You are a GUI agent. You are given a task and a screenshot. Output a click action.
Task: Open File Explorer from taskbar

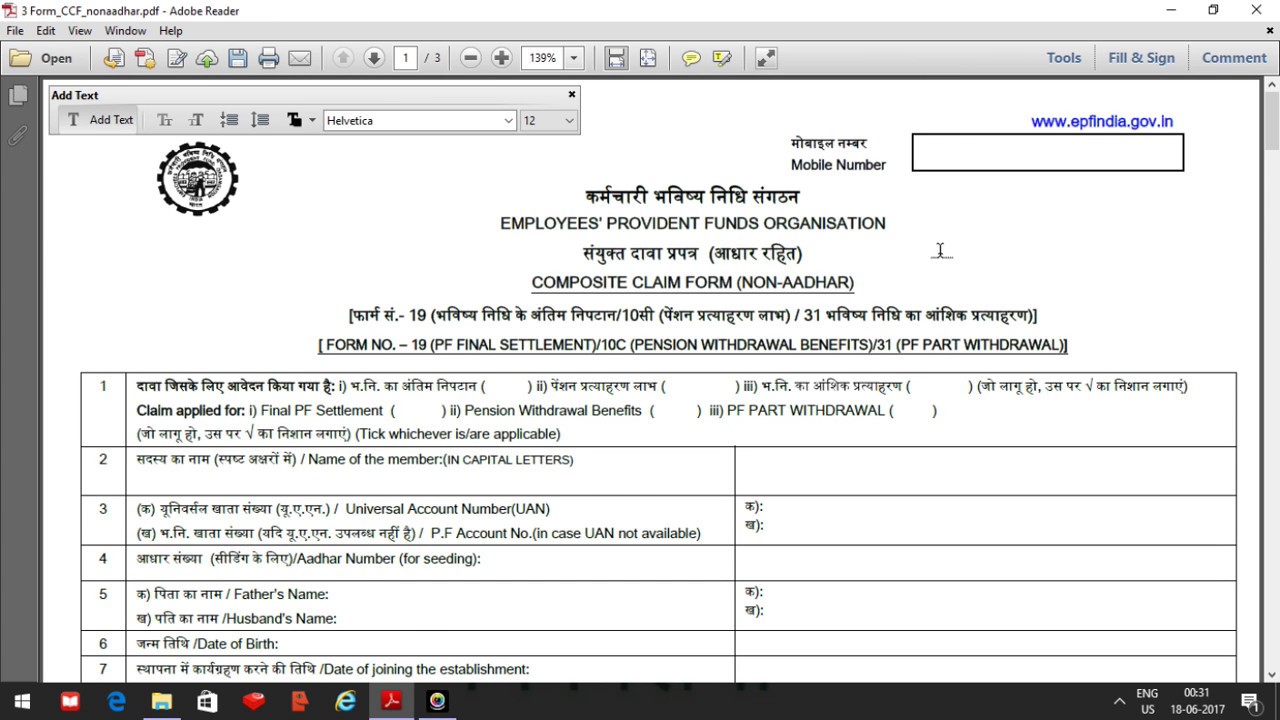pyautogui.click(x=161, y=702)
